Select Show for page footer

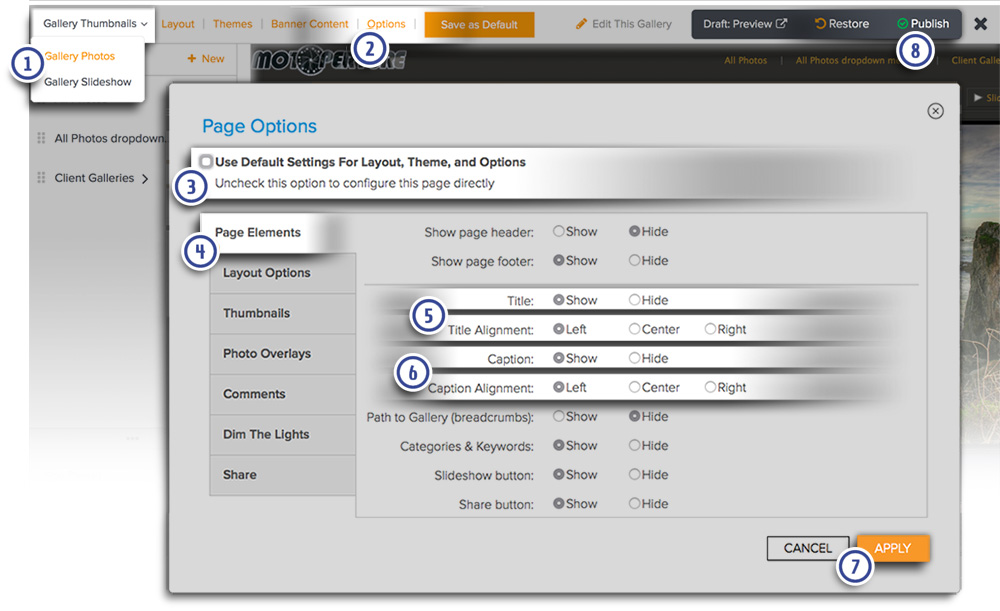[559, 260]
